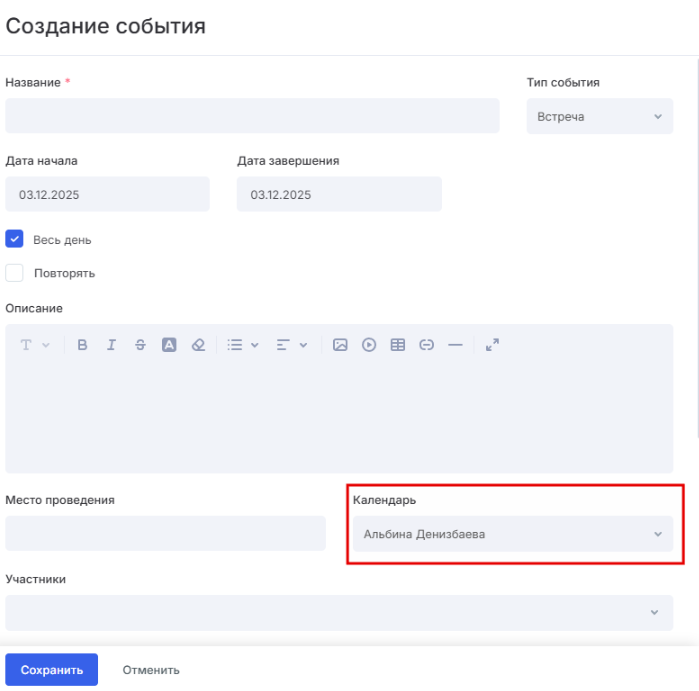
Task: Apply italic formatting in description toolbar
Action: click(x=111, y=345)
